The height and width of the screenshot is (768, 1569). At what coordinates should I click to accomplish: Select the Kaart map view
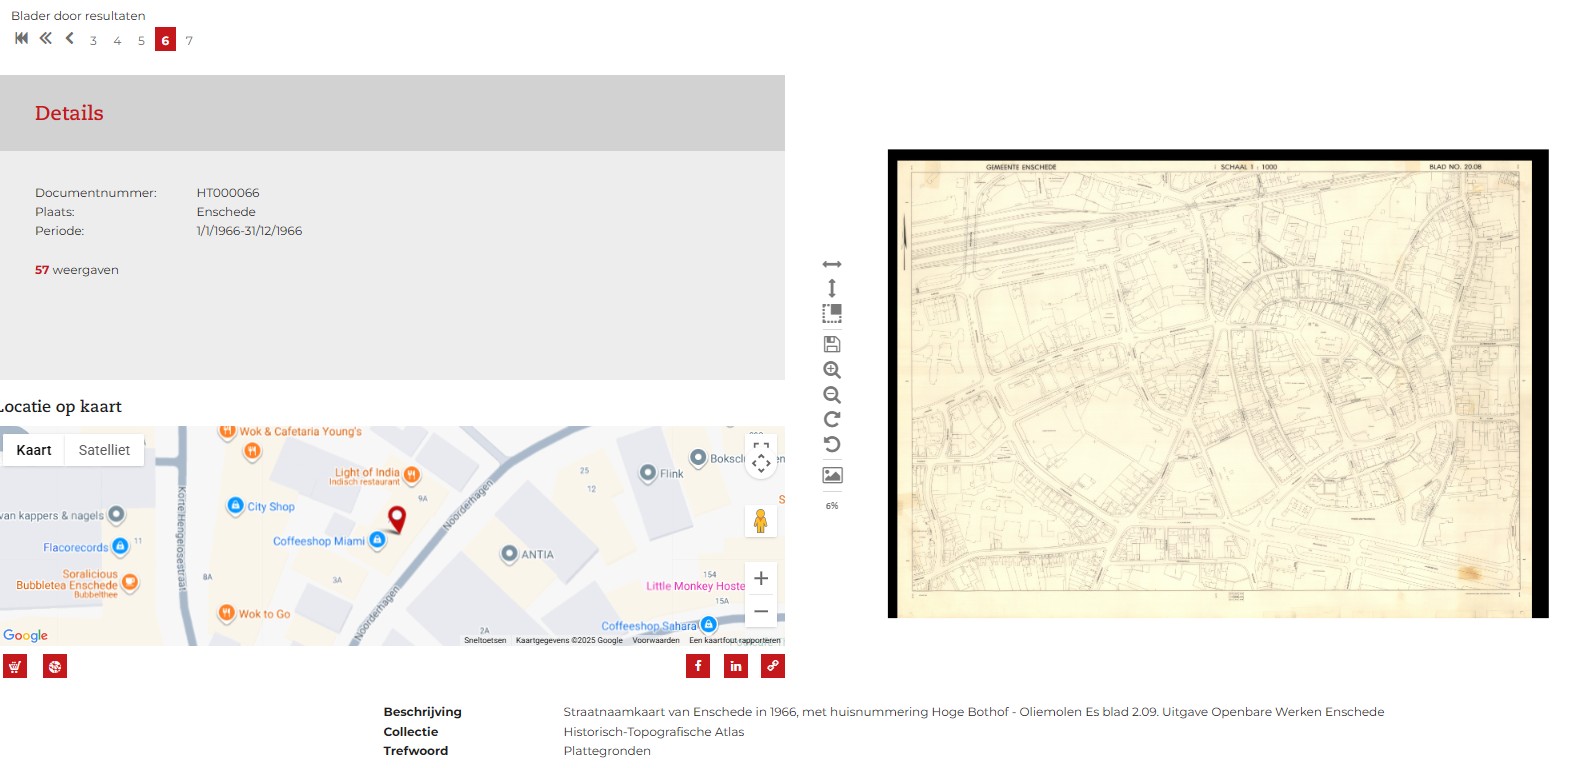click(x=34, y=450)
